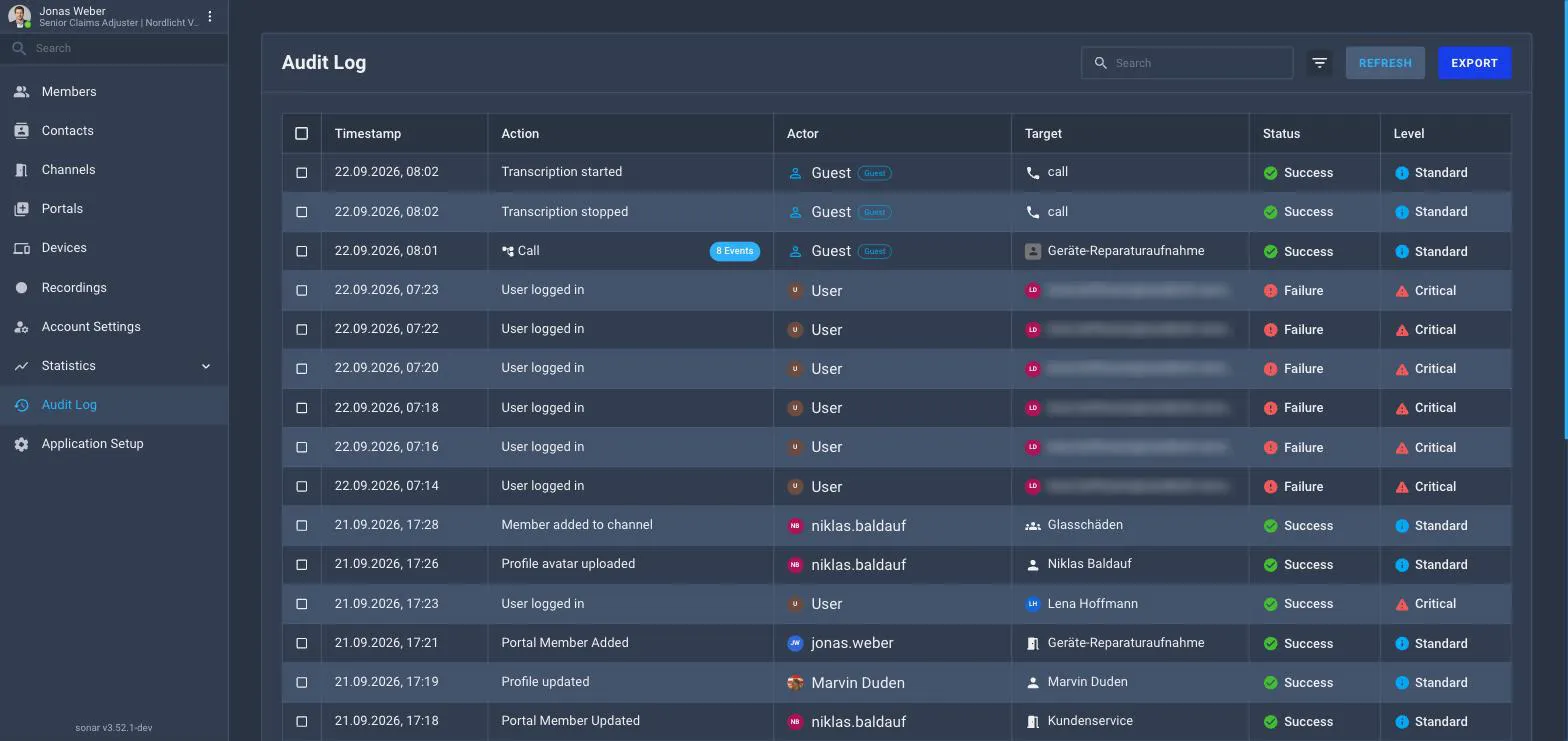Click the REFRESH button
1568x741 pixels.
click(1385, 63)
